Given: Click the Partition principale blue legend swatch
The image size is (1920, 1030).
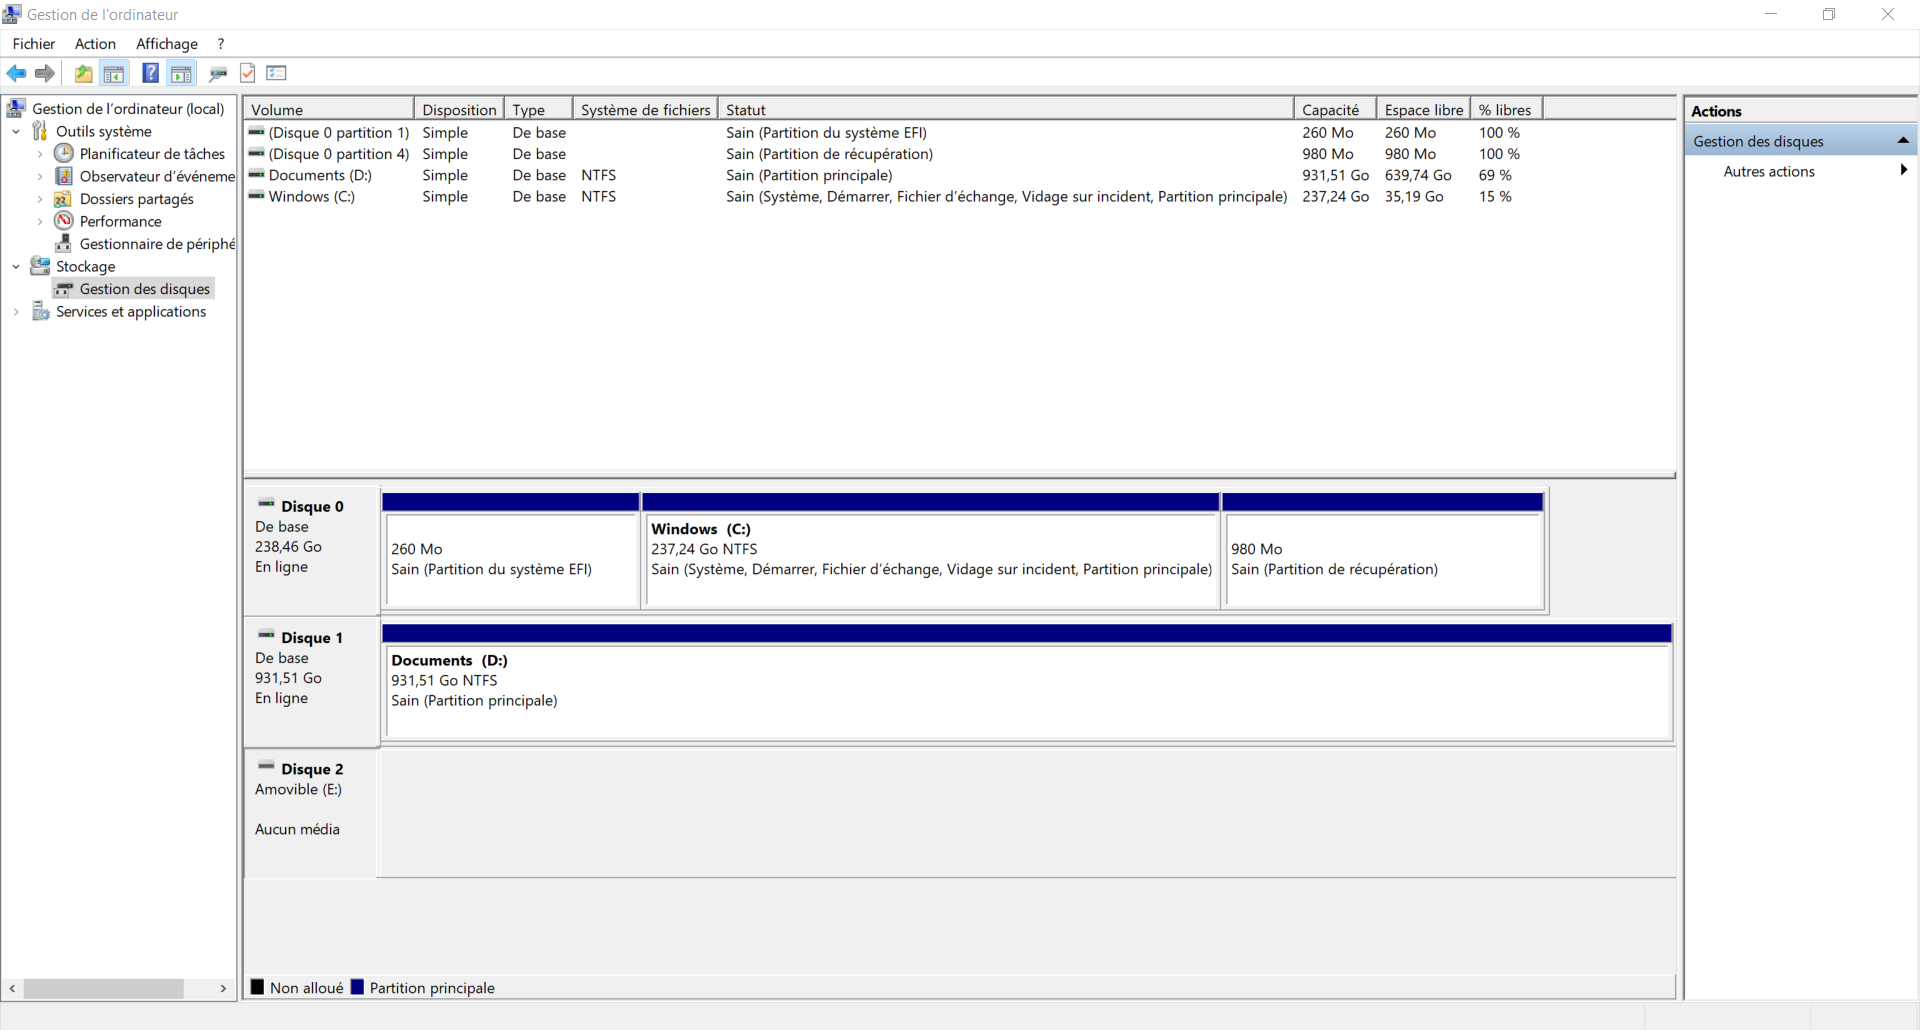Looking at the screenshot, I should click(x=357, y=987).
